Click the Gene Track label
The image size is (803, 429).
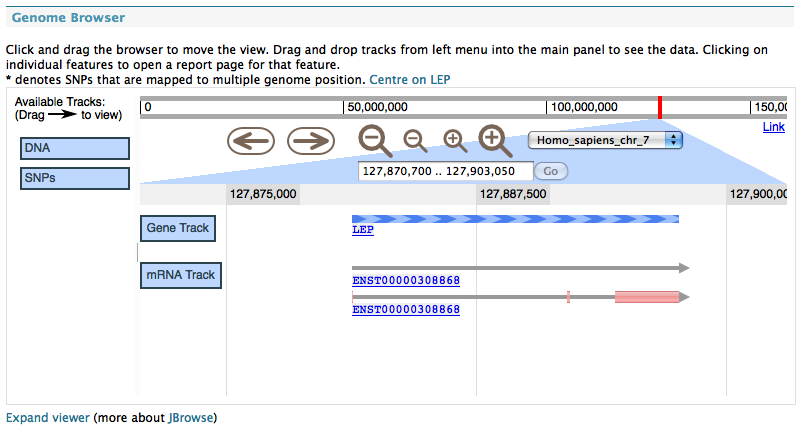[178, 228]
